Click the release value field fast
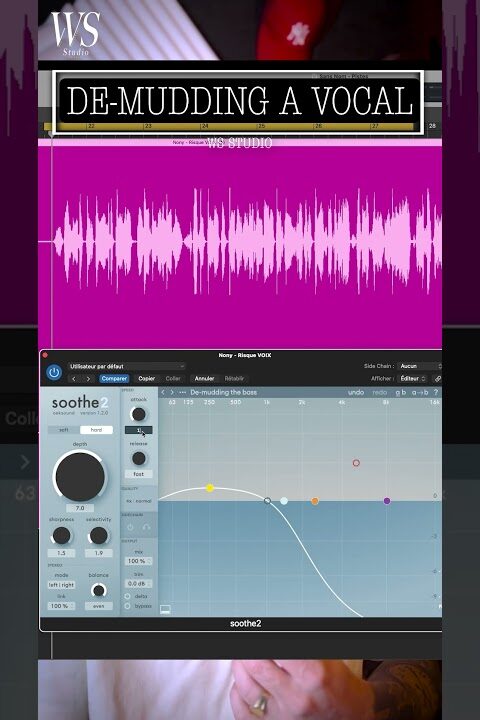 click(139, 474)
